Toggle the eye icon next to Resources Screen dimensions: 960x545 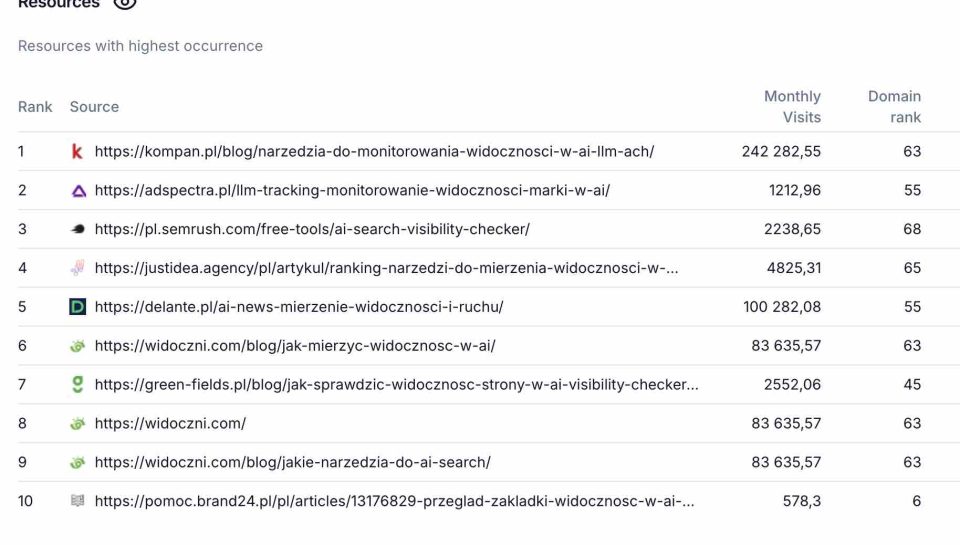point(125,4)
